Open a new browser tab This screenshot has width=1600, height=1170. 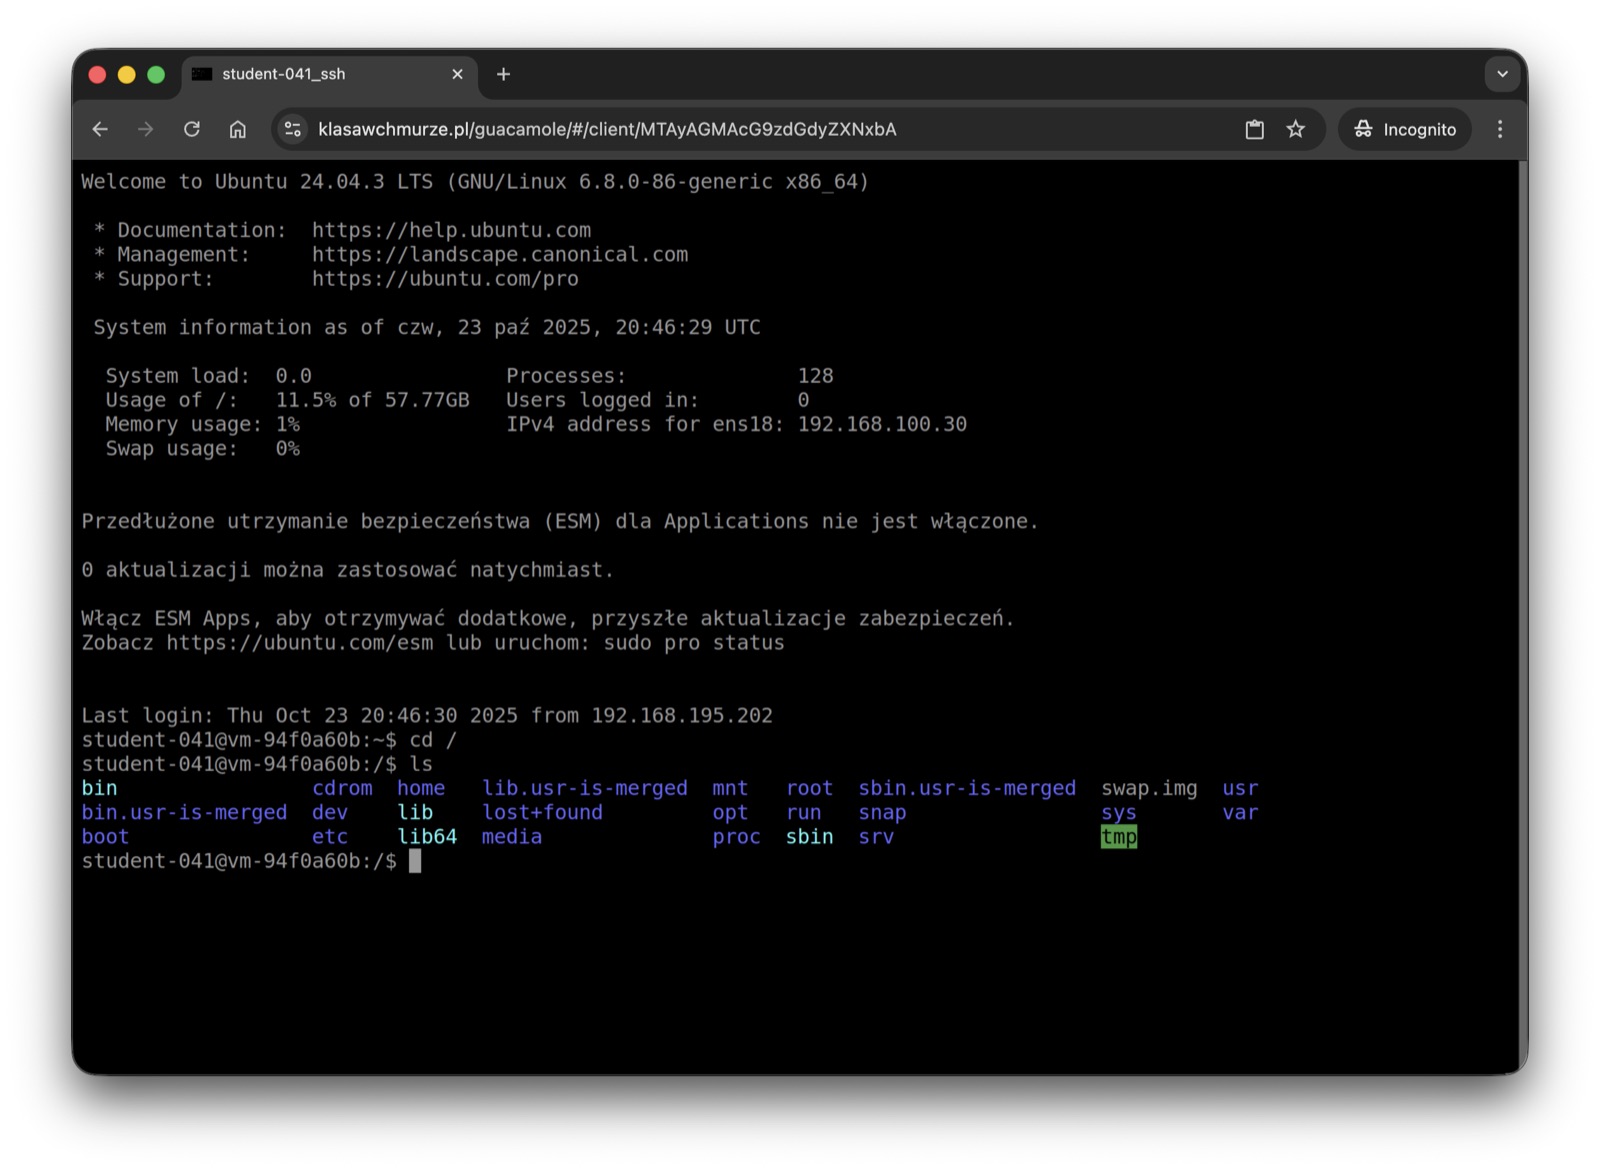point(503,74)
